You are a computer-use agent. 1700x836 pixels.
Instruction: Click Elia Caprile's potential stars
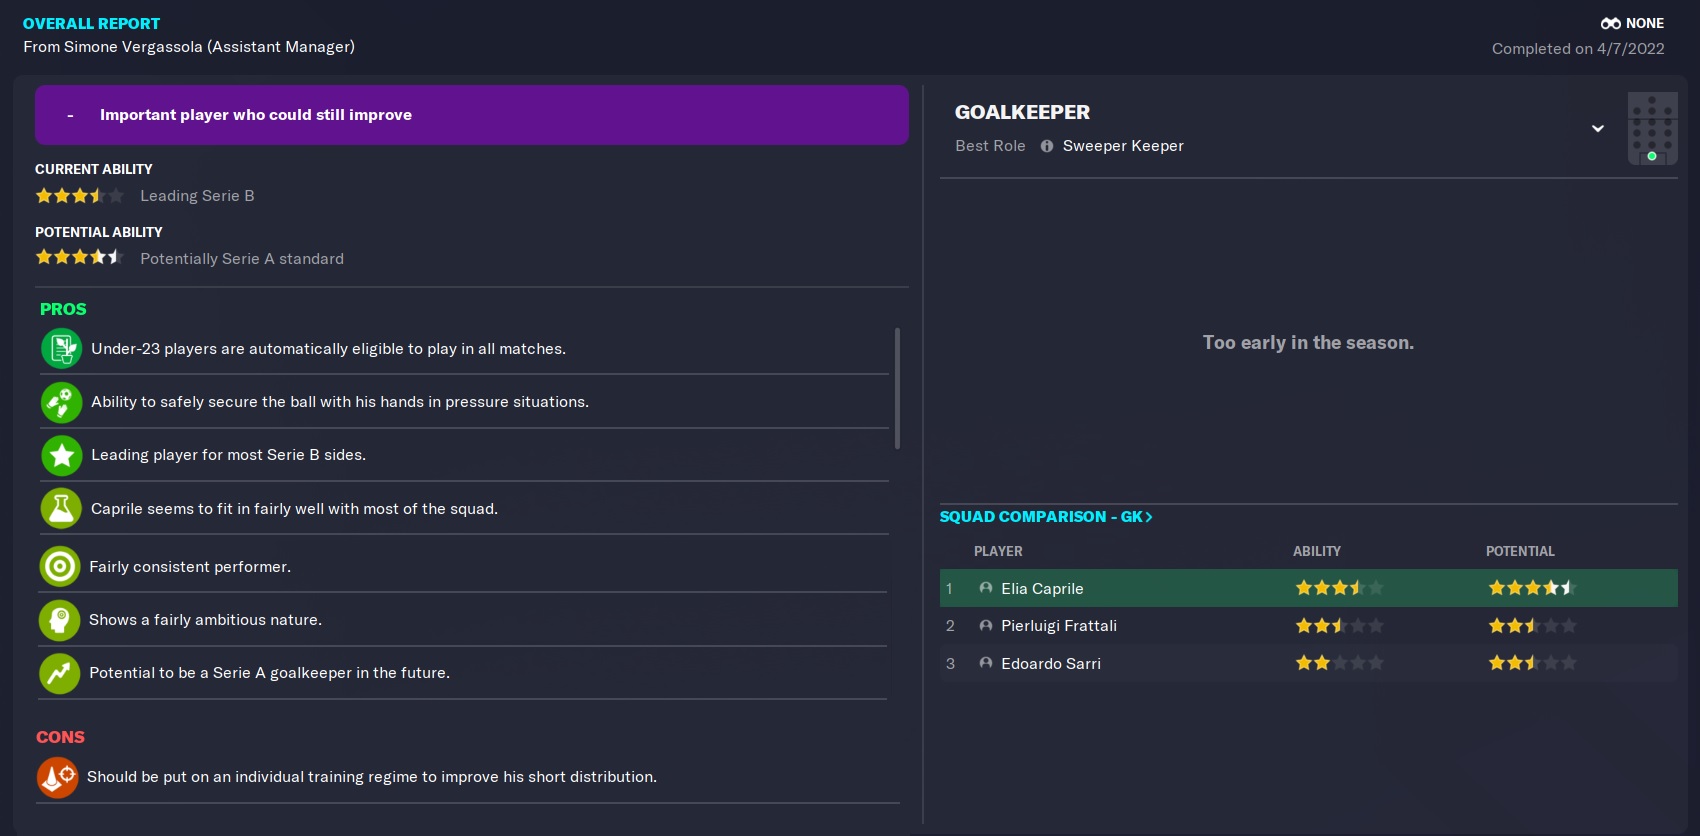click(1532, 588)
